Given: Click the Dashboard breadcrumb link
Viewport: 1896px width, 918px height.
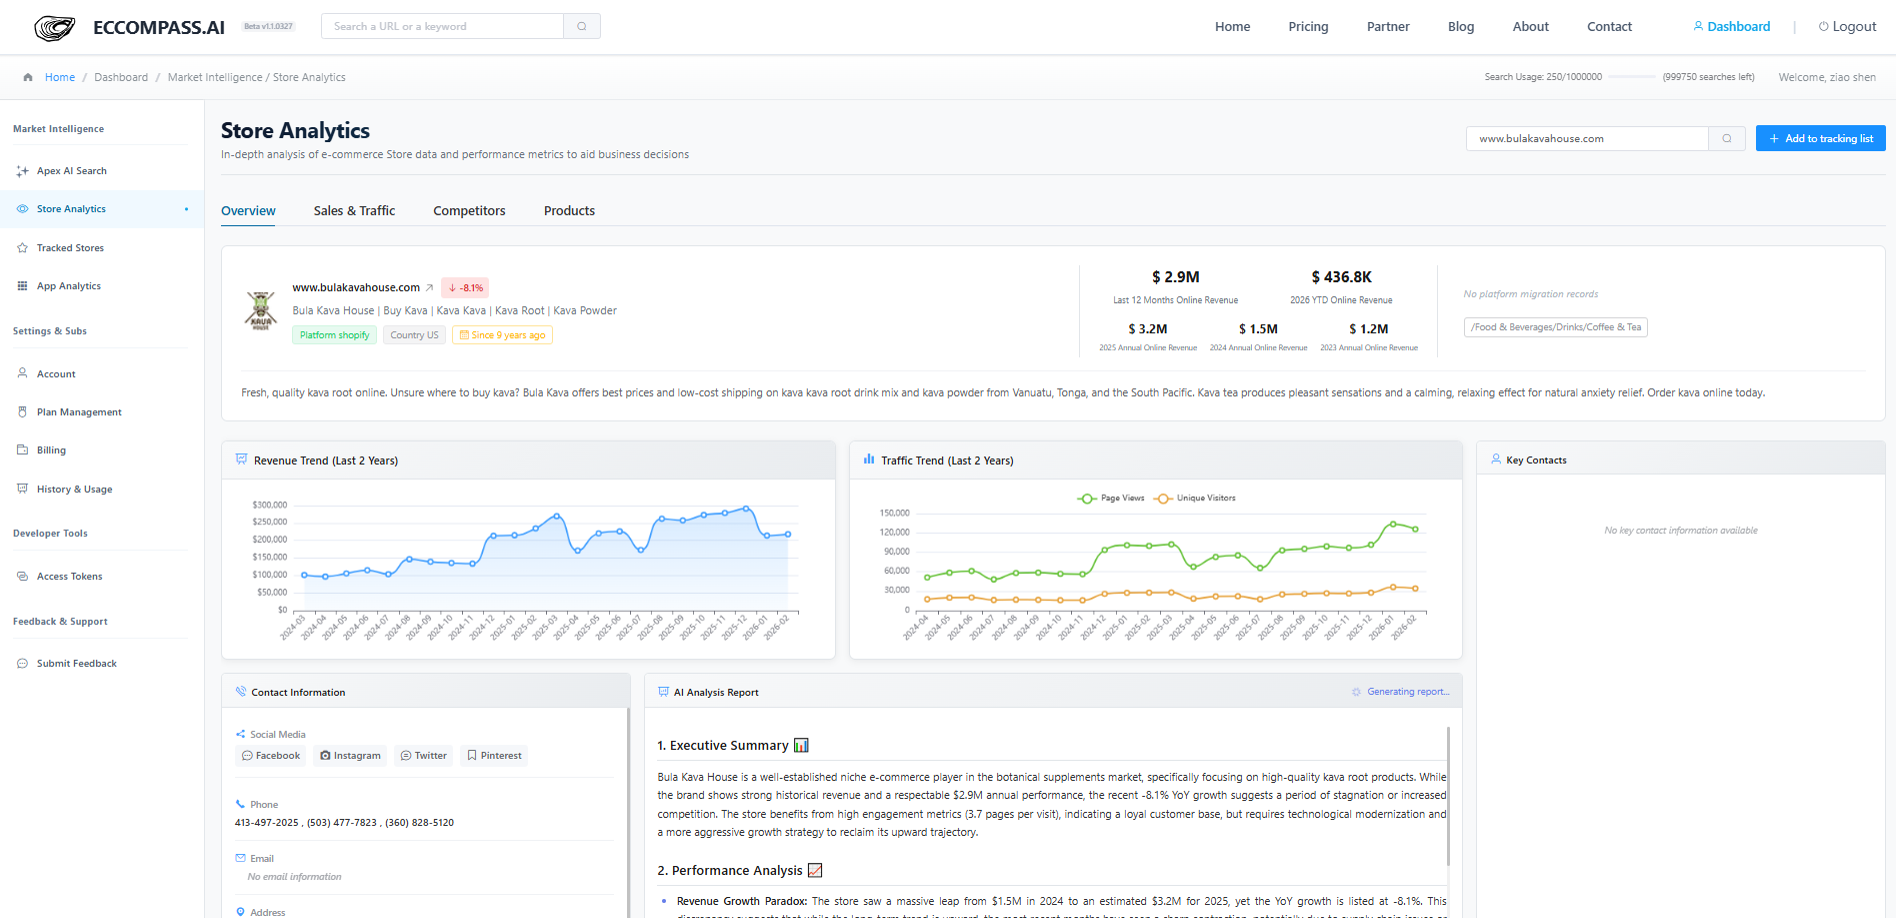Looking at the screenshot, I should pos(121,77).
